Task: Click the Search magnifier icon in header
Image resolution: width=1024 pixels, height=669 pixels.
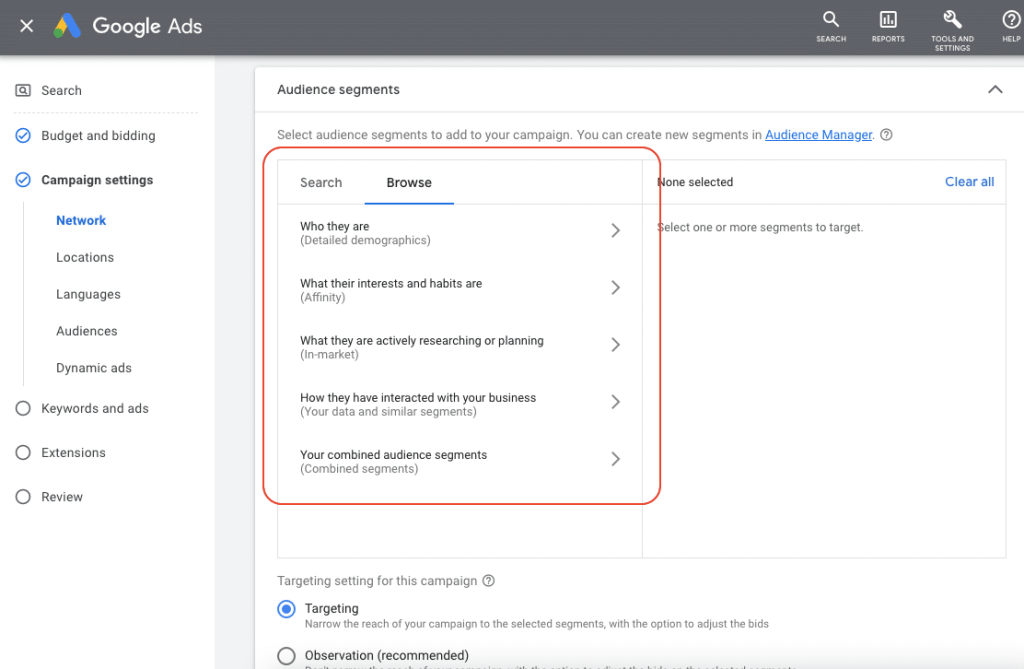Action: coord(830,20)
